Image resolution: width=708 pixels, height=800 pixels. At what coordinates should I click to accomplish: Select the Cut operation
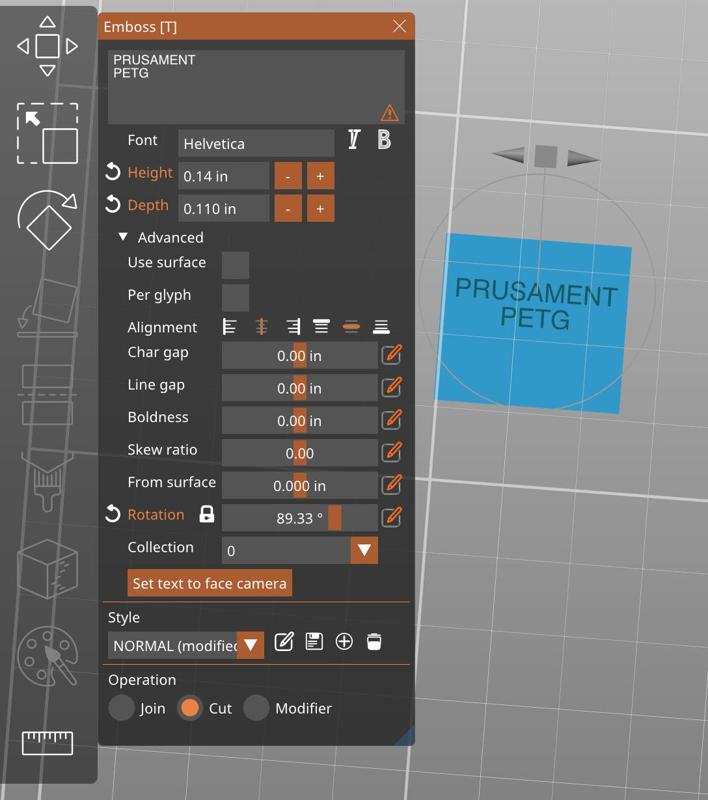pyautogui.click(x=190, y=708)
